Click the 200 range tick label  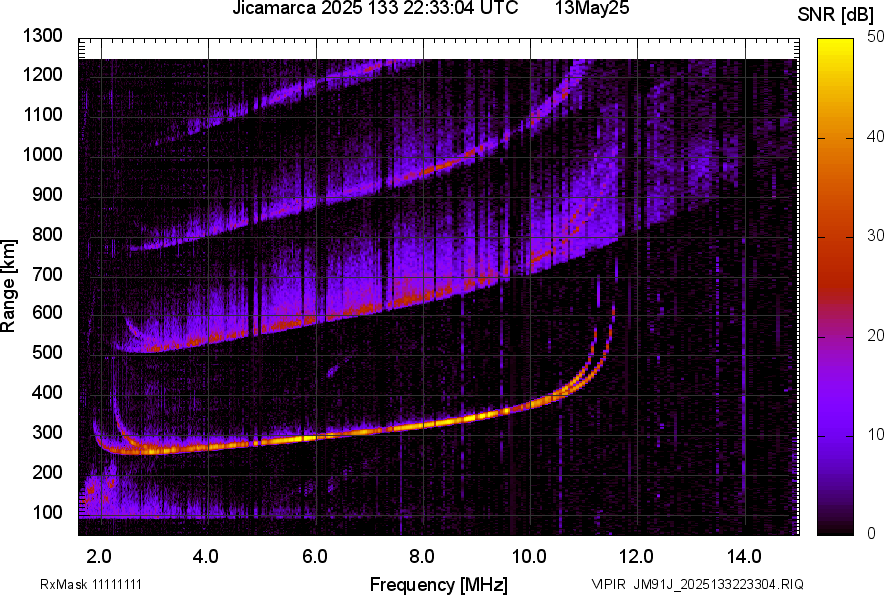tap(47, 472)
